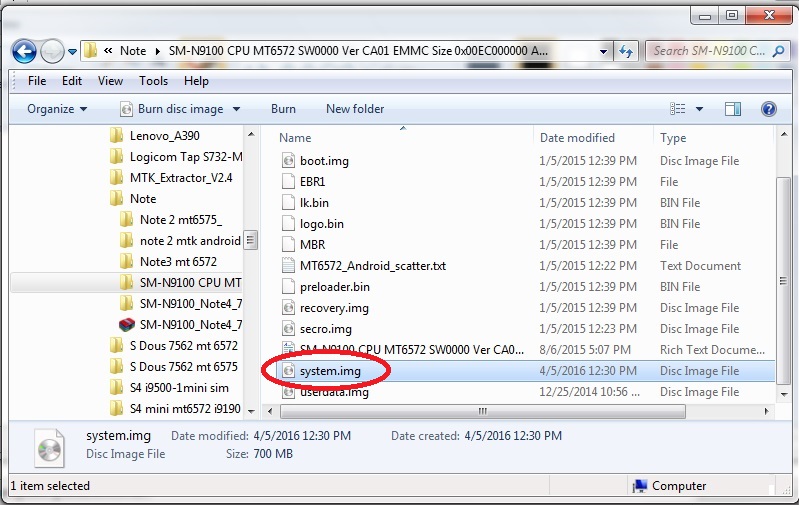Click Note in the address breadcrumb
Screen dimensions: 799x505
(133, 51)
